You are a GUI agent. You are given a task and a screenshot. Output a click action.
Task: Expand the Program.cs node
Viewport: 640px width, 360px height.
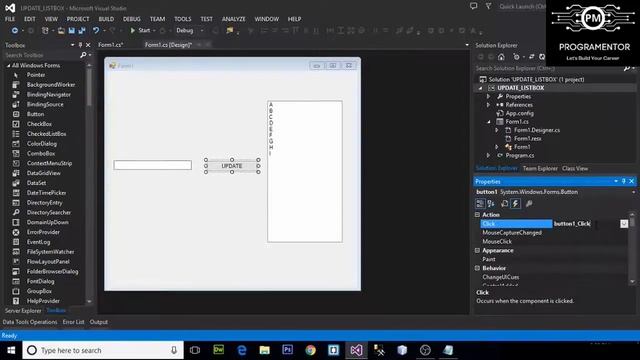point(489,156)
